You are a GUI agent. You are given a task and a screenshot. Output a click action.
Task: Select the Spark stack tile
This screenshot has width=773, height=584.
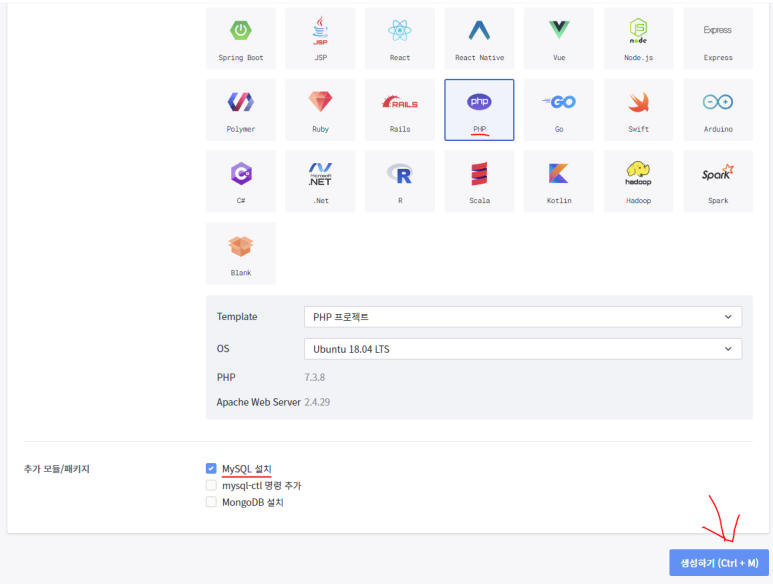click(x=718, y=181)
